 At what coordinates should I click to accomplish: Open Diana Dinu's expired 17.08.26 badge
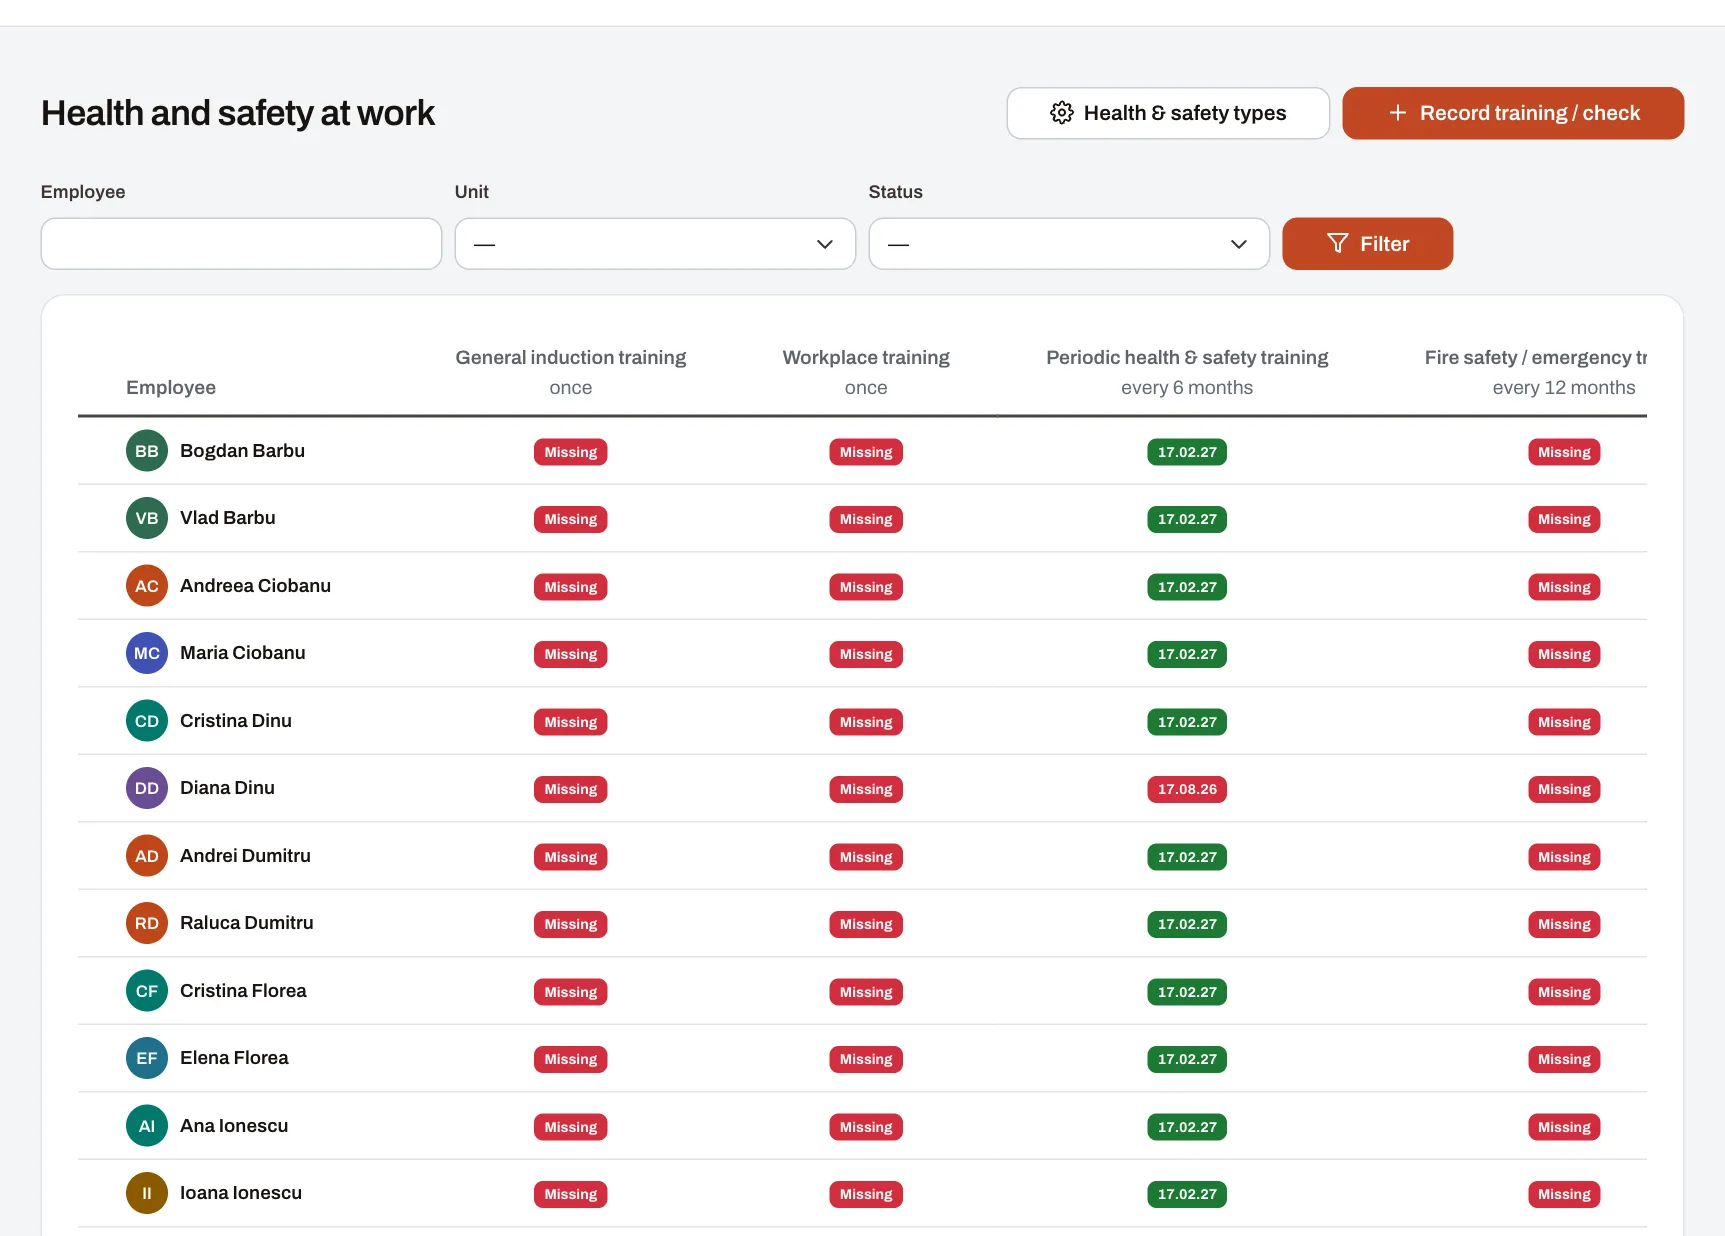[1187, 789]
